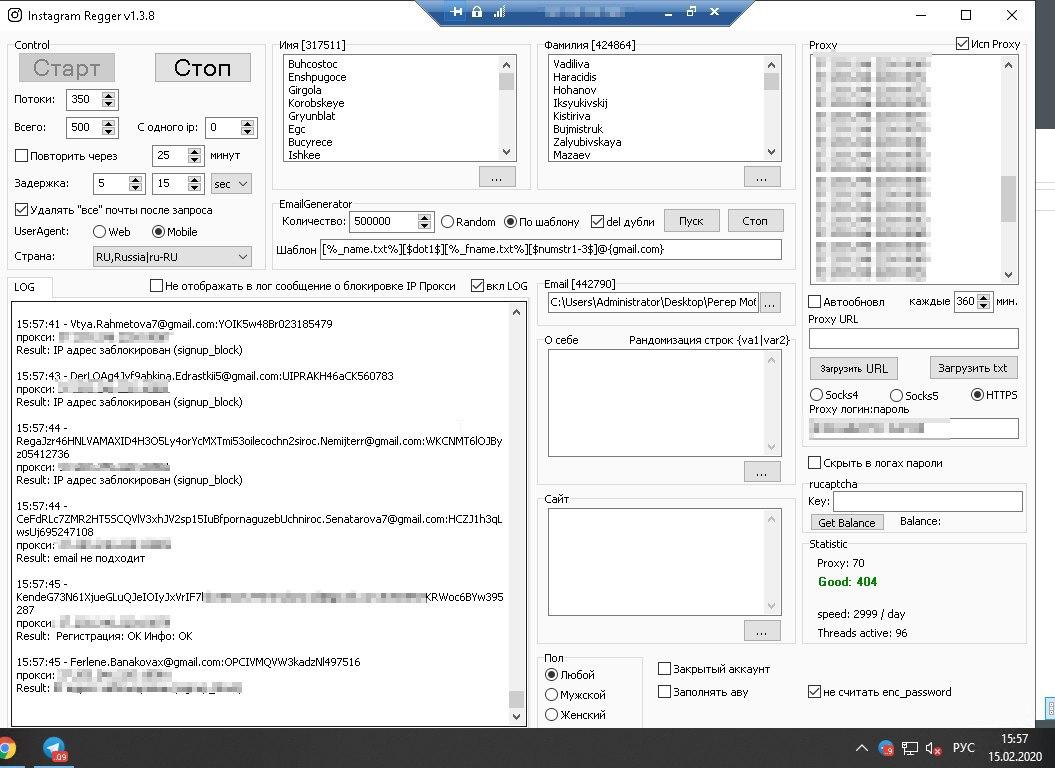Open Telegram from the taskbar
Screen dimensions: 1055x768
click(x=54, y=748)
